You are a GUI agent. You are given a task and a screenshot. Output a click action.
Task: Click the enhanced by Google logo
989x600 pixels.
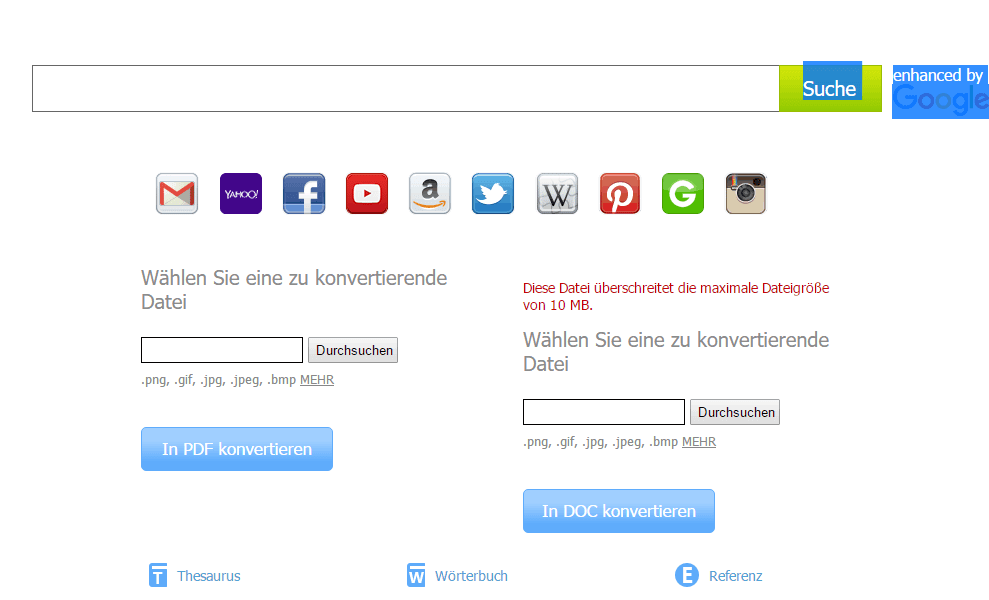(940, 91)
